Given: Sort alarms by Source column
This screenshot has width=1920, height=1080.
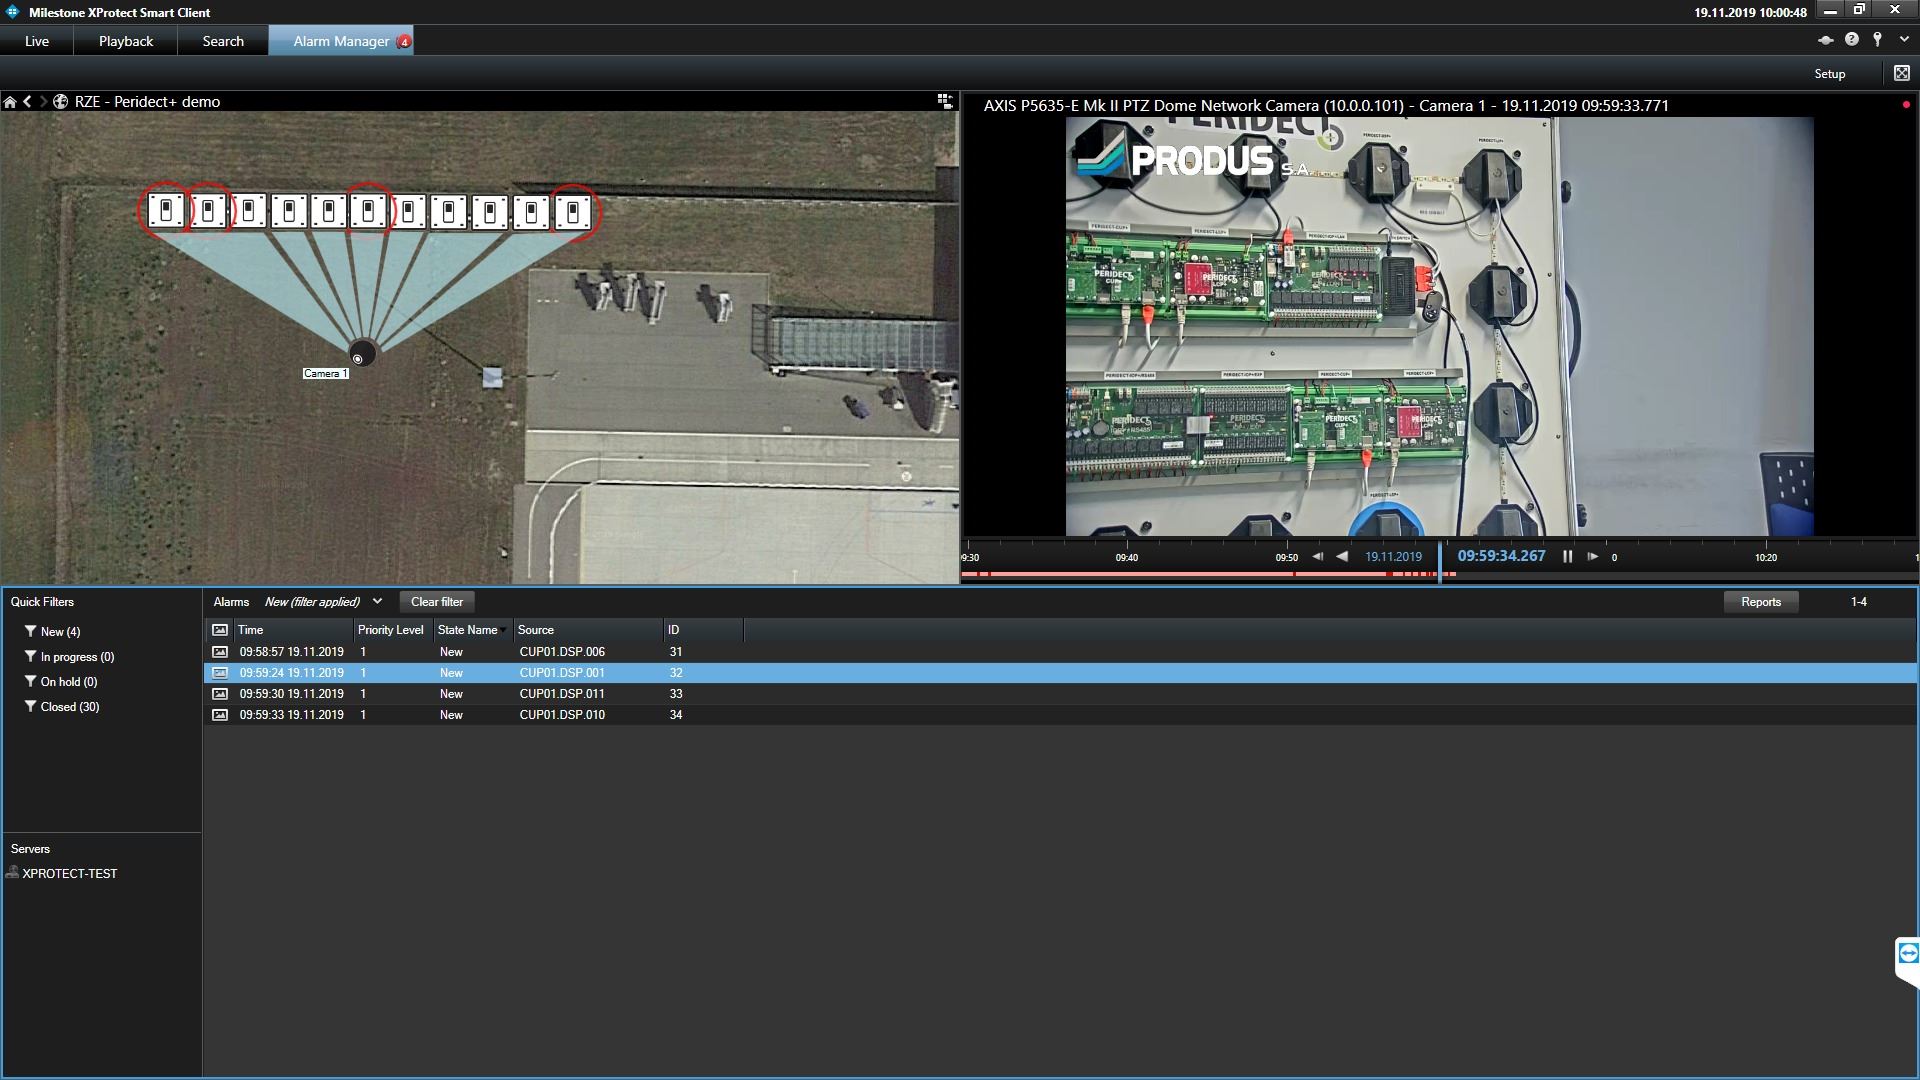Looking at the screenshot, I should pyautogui.click(x=588, y=630).
